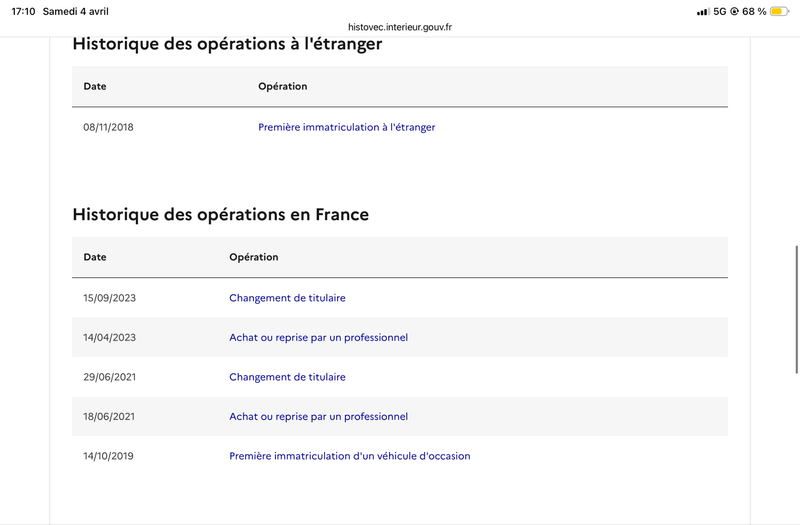Click Date header in étranger operations table
The width and height of the screenshot is (800, 525).
tap(95, 86)
